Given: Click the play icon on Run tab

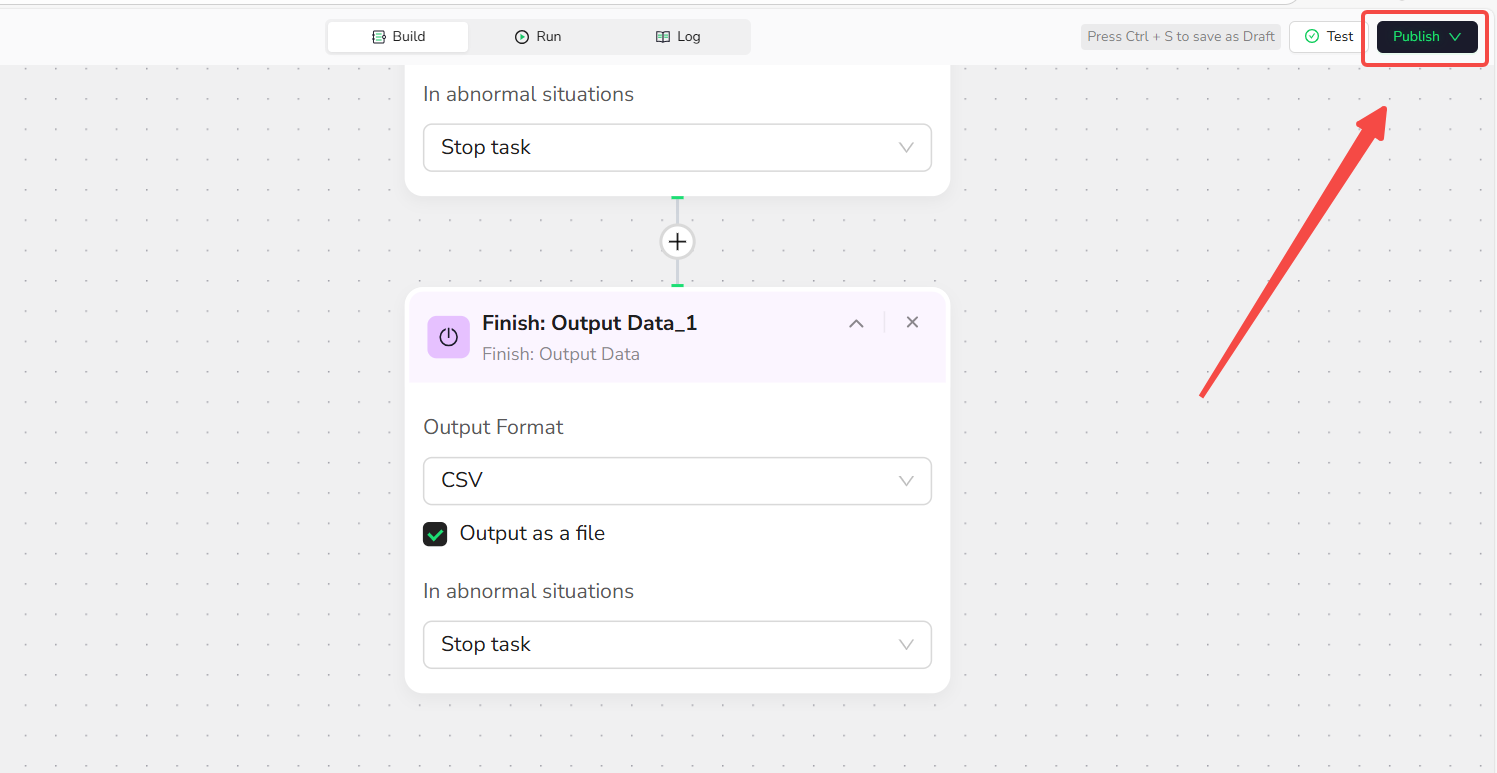Looking at the screenshot, I should tap(522, 37).
